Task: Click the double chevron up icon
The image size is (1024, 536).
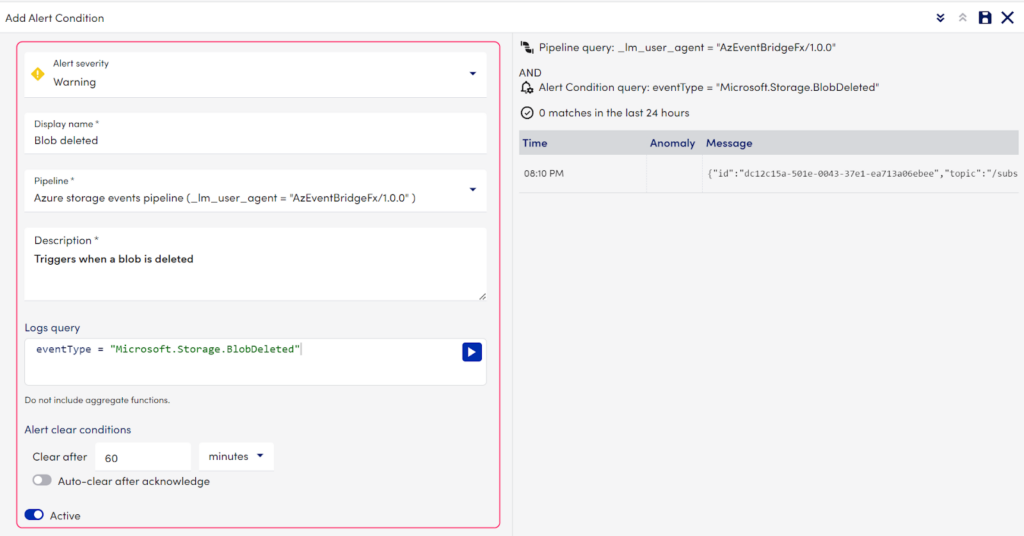Action: tap(963, 18)
